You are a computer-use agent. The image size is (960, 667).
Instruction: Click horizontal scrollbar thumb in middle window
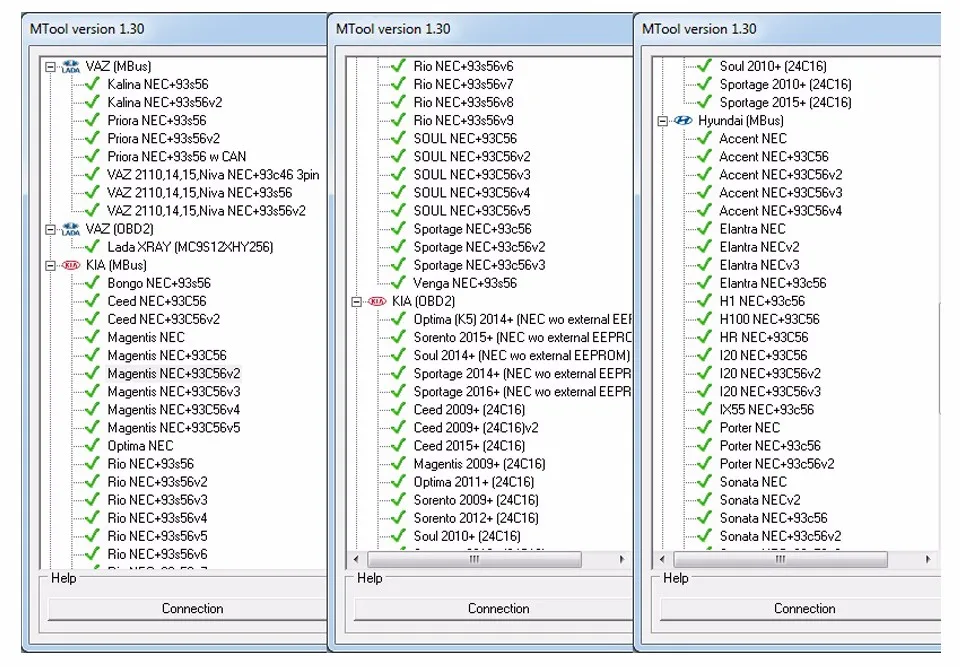[x=474, y=559]
